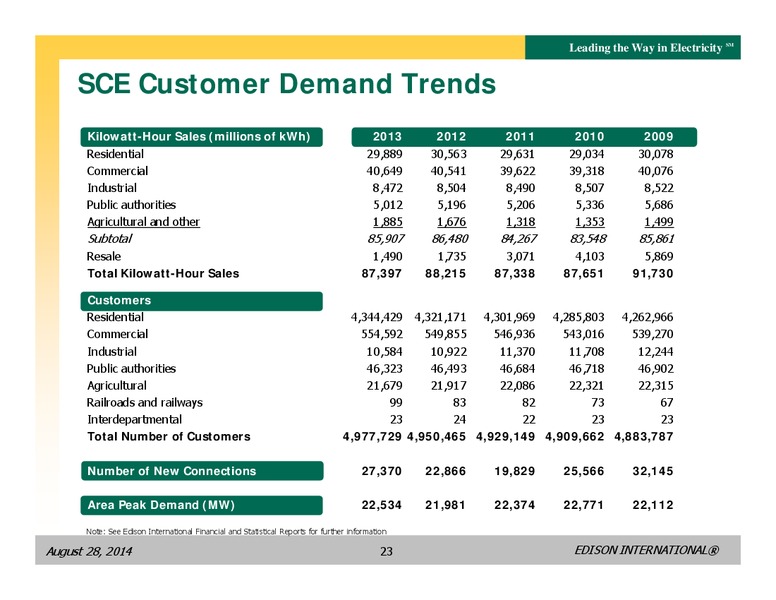This screenshot has height=600, width=776.
Task: Click the 'SCE Customer Demand Trends' title
Action: 287,83
